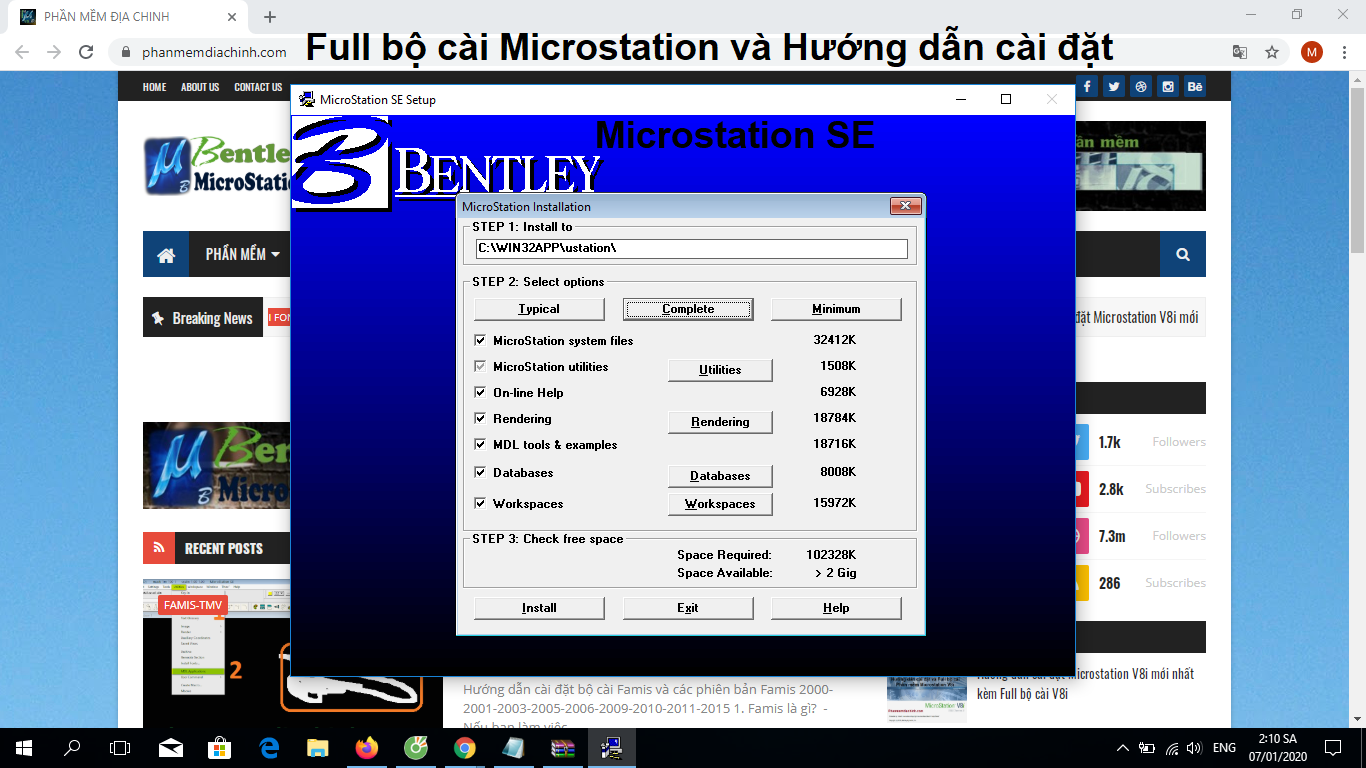Disable the Databases install option
This screenshot has width=1366, height=768.
coord(479,472)
